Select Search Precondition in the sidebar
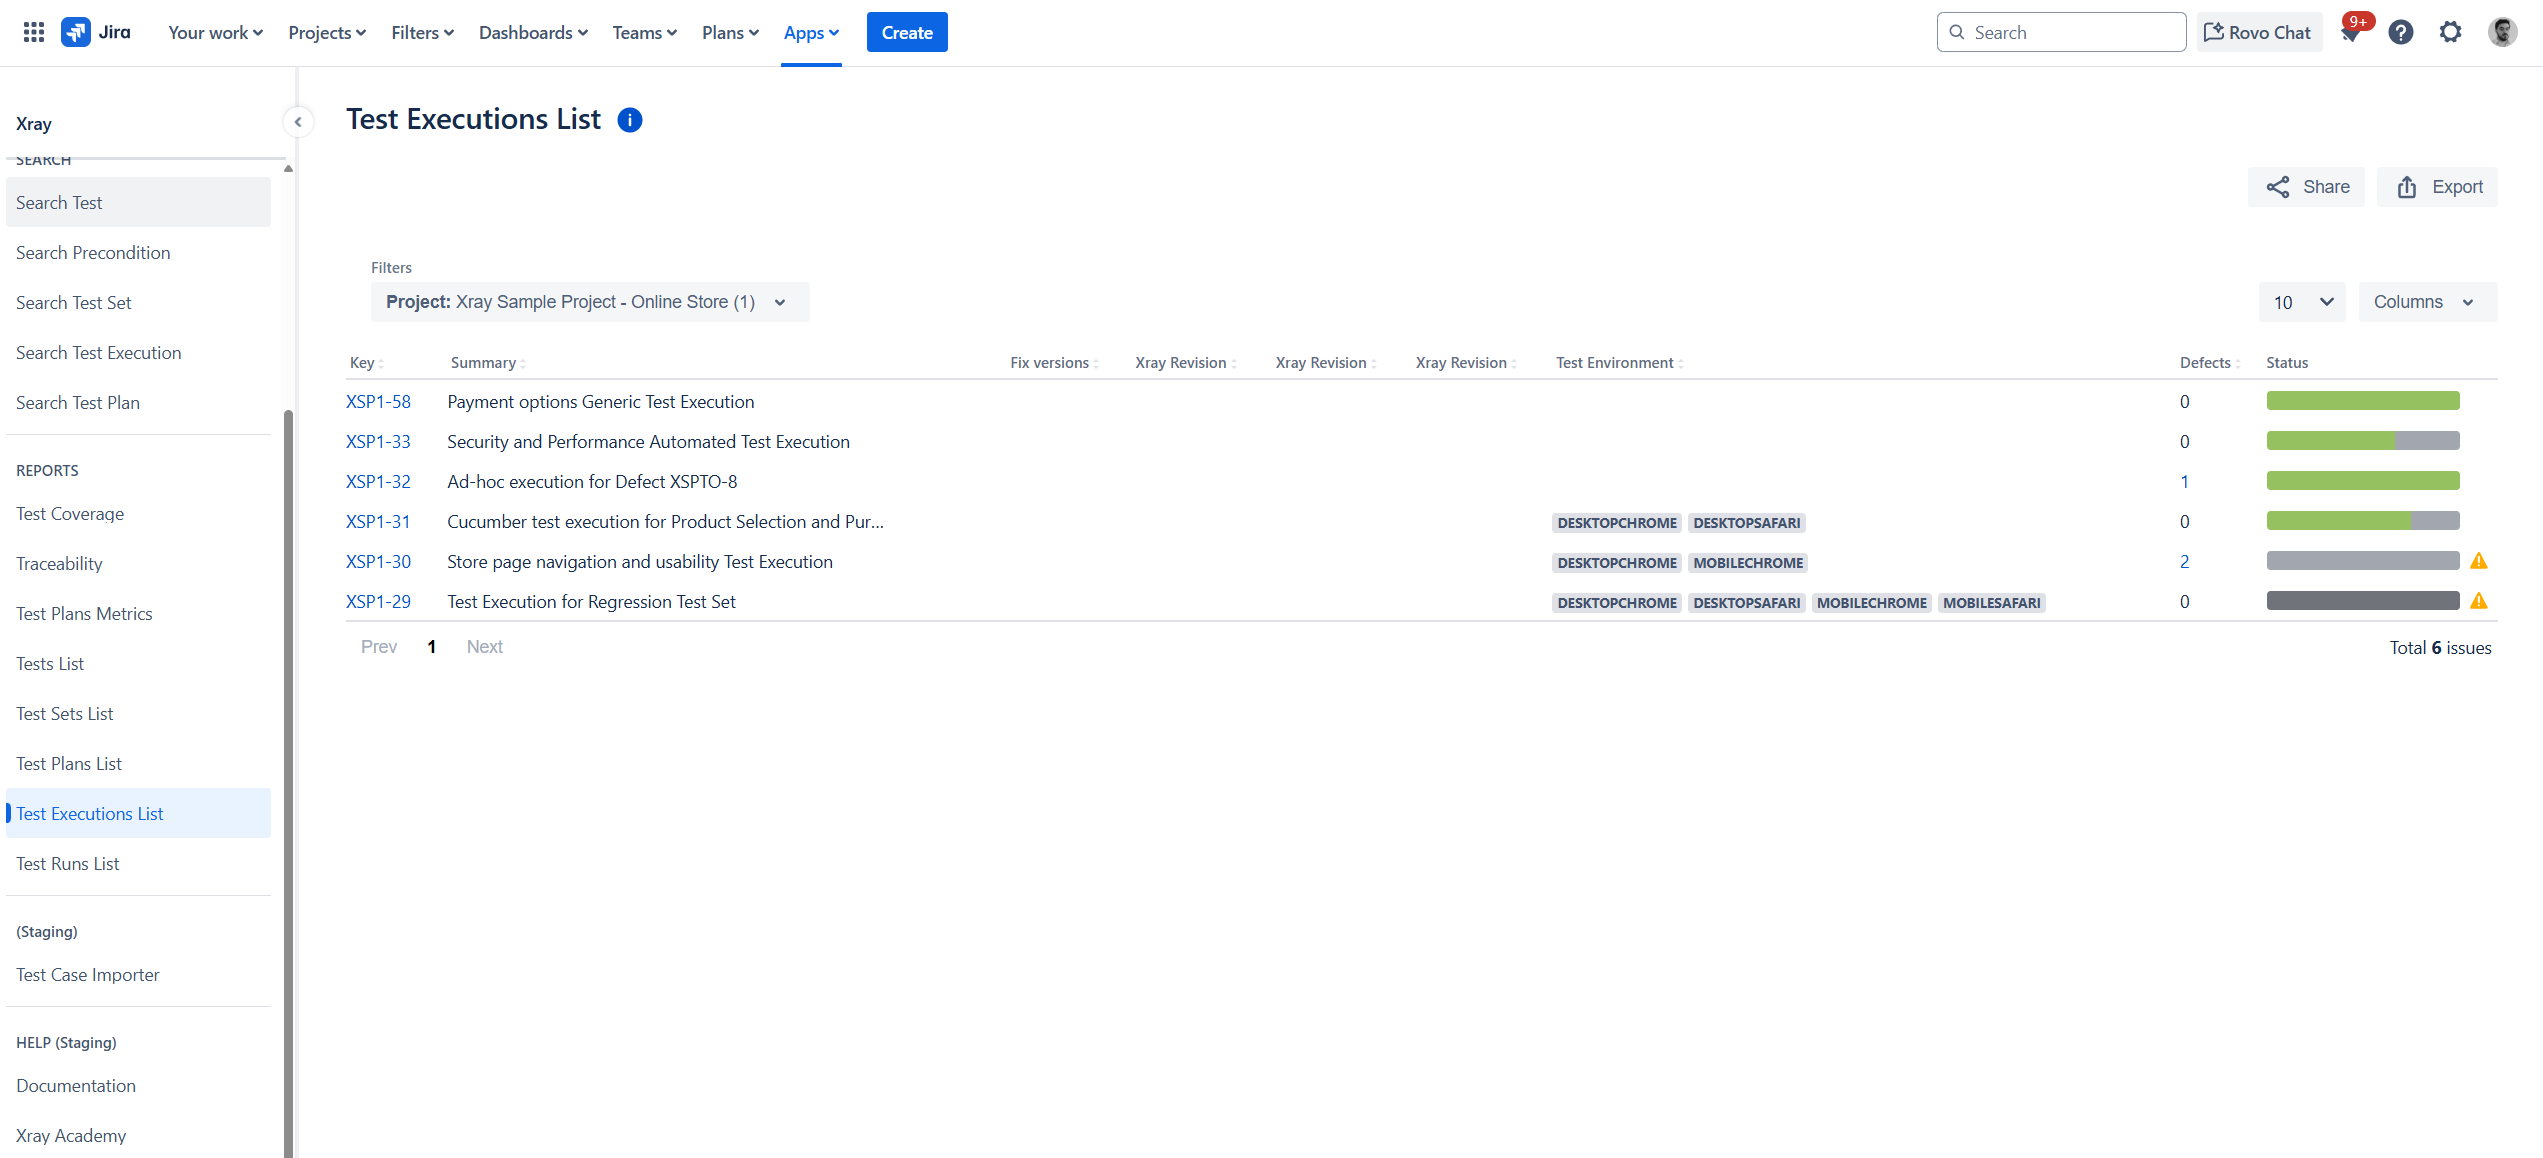The width and height of the screenshot is (2543, 1158). tap(138, 252)
